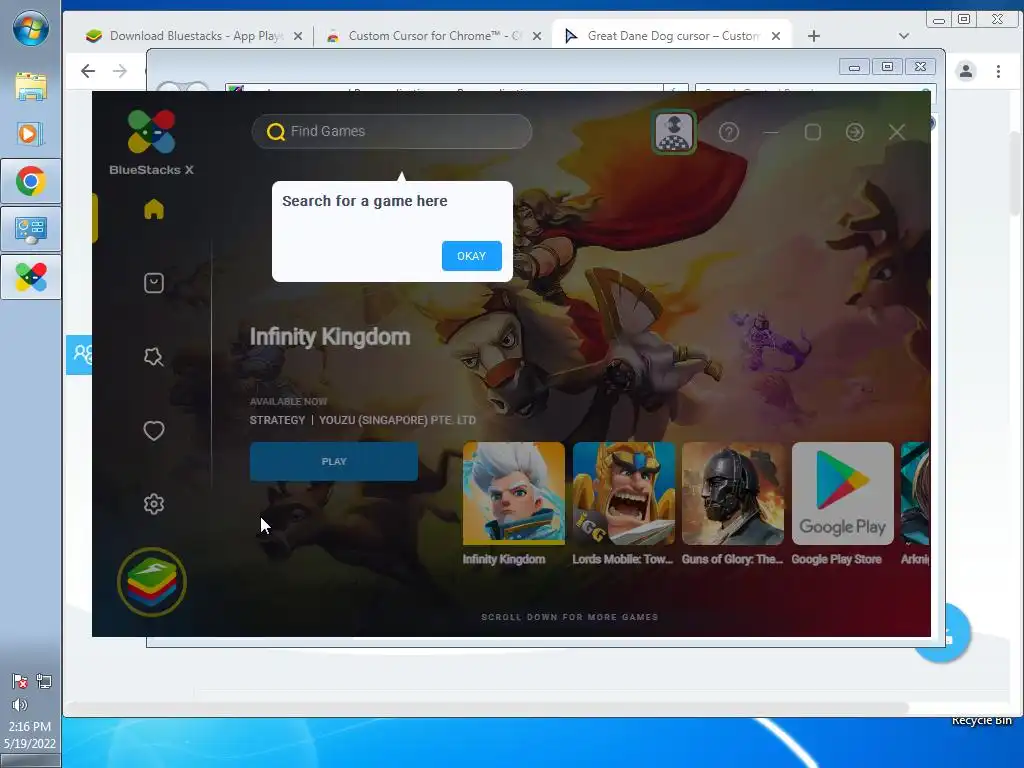Open Action Center flag tray icon
This screenshot has height=768, width=1024.
click(x=20, y=681)
